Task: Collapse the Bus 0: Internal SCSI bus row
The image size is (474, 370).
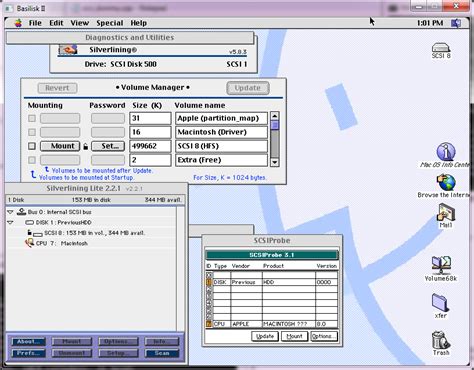Action: pos(11,212)
